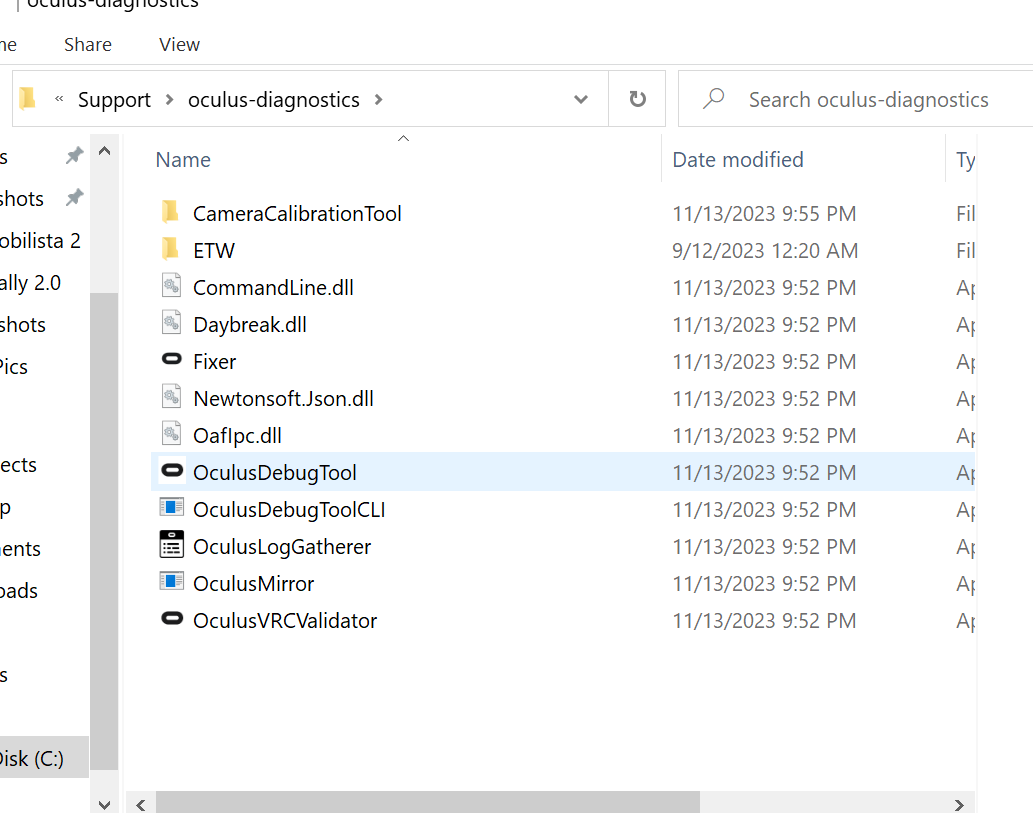Viewport: 1033px width, 813px height.
Task: Click the OculusVRCValidator Oculus icon
Action: coord(172,619)
